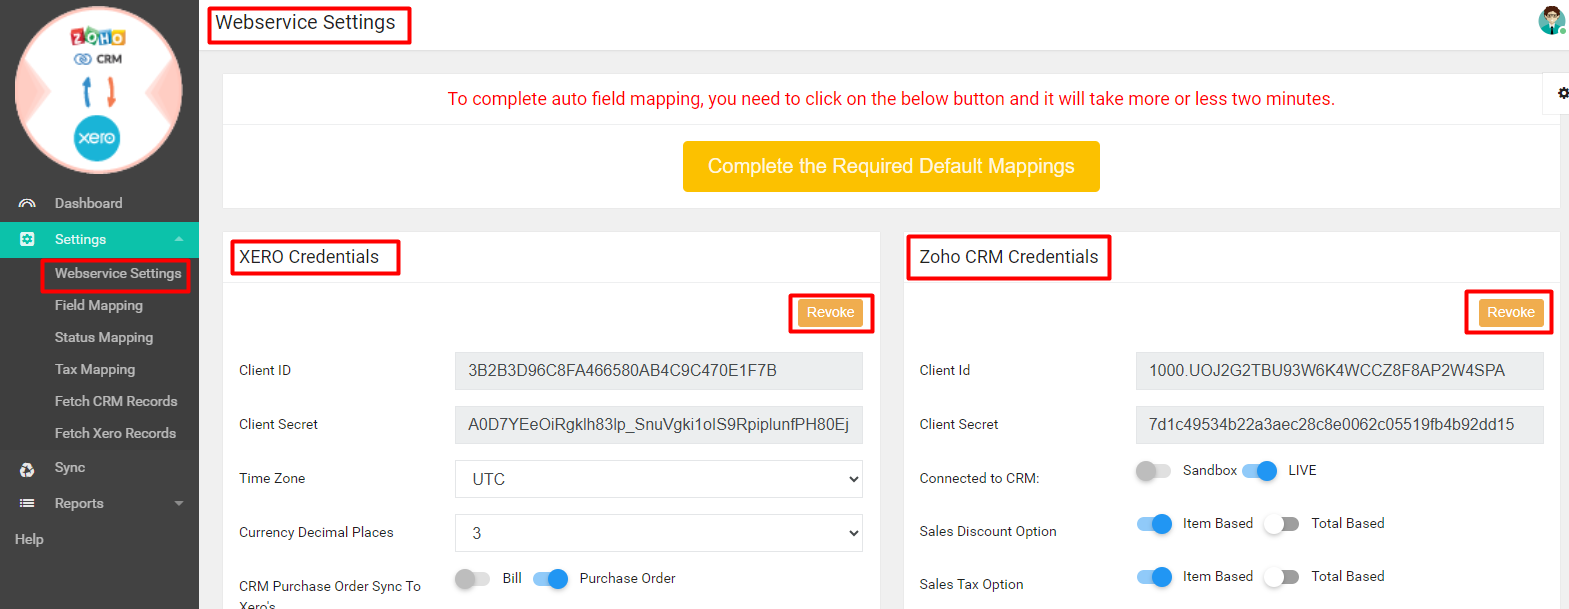Click Complete the Required Default Mappings

(x=891, y=166)
